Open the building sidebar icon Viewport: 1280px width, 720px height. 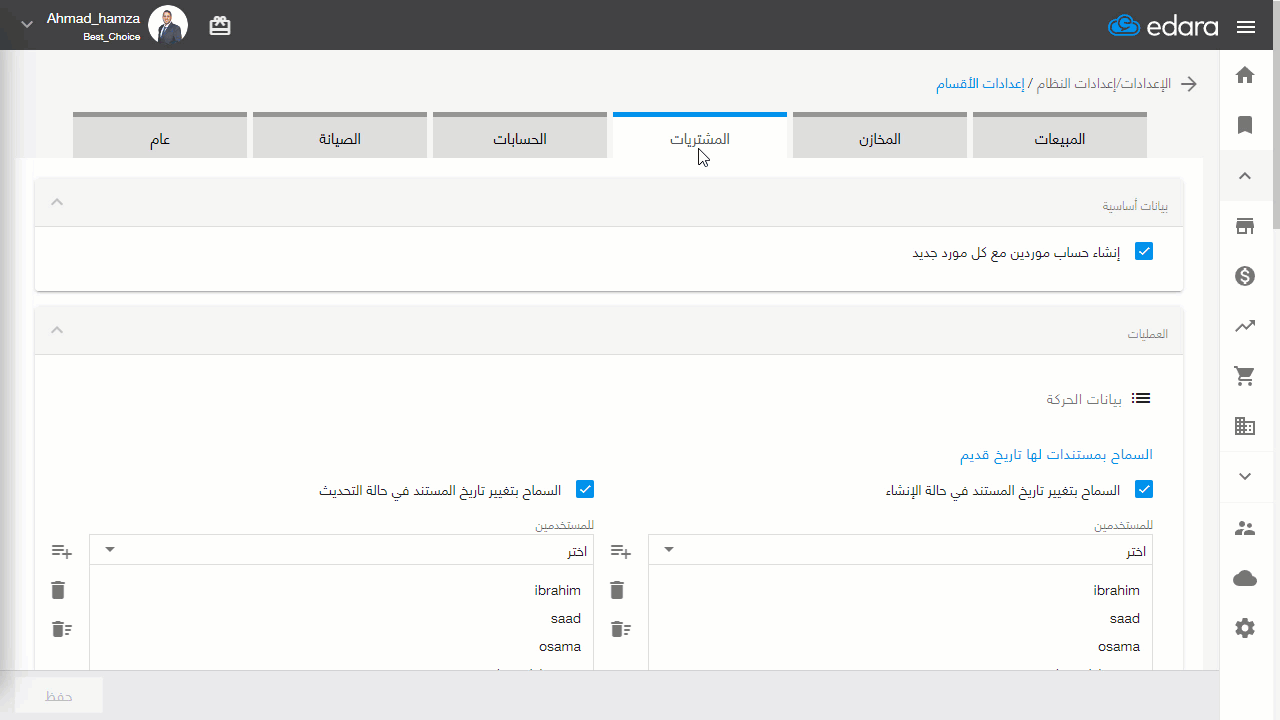(1245, 426)
